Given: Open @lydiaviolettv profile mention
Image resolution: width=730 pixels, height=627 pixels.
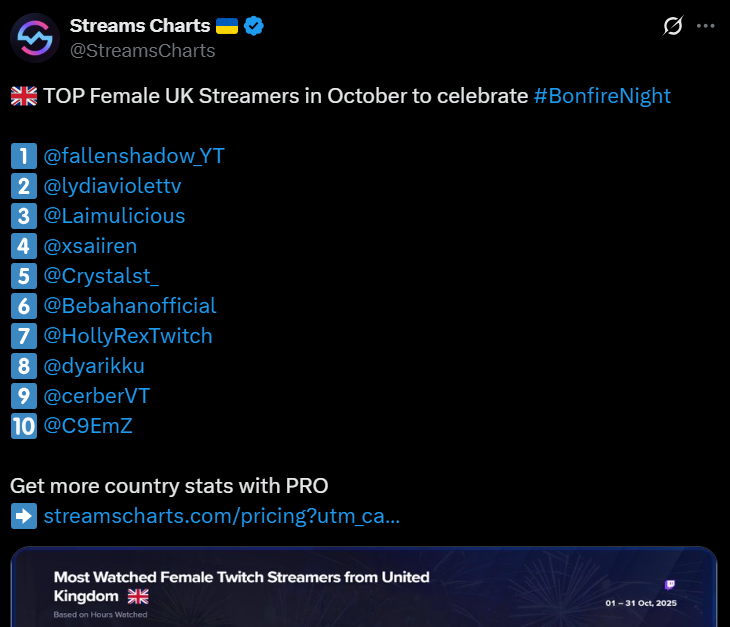Looking at the screenshot, I should [112, 186].
